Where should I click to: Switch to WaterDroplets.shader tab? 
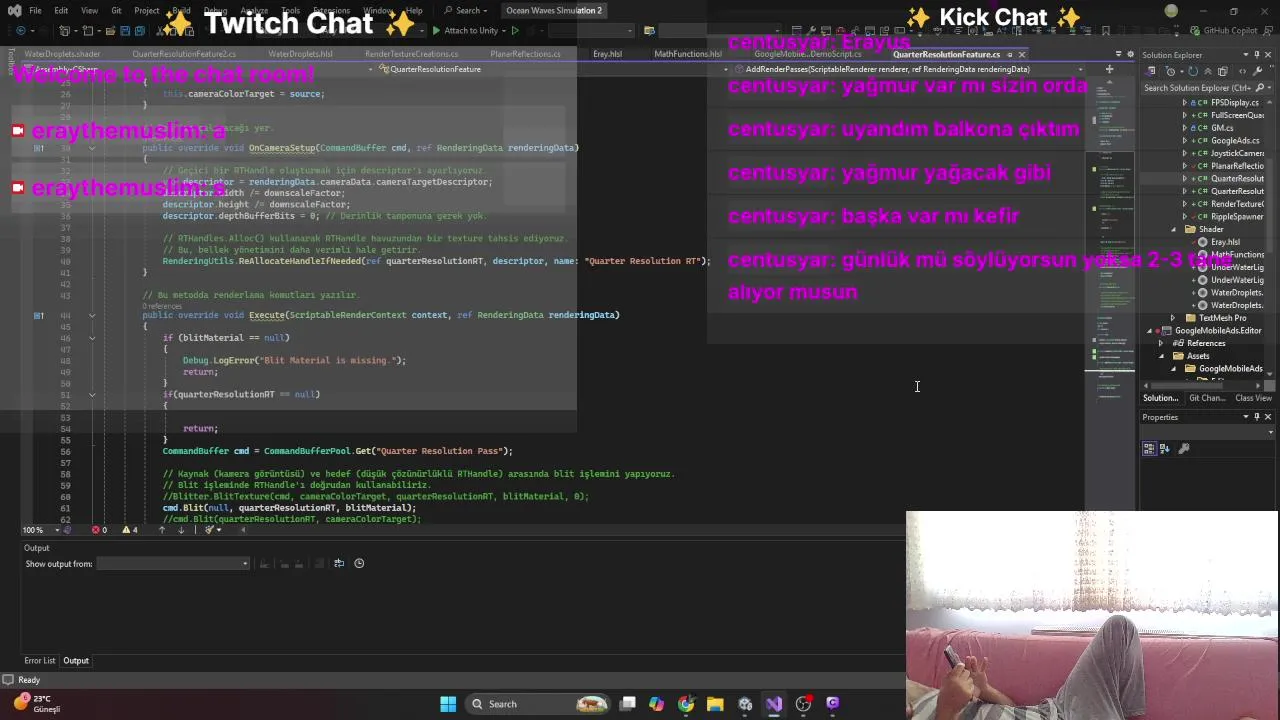pyautogui.click(x=62, y=54)
